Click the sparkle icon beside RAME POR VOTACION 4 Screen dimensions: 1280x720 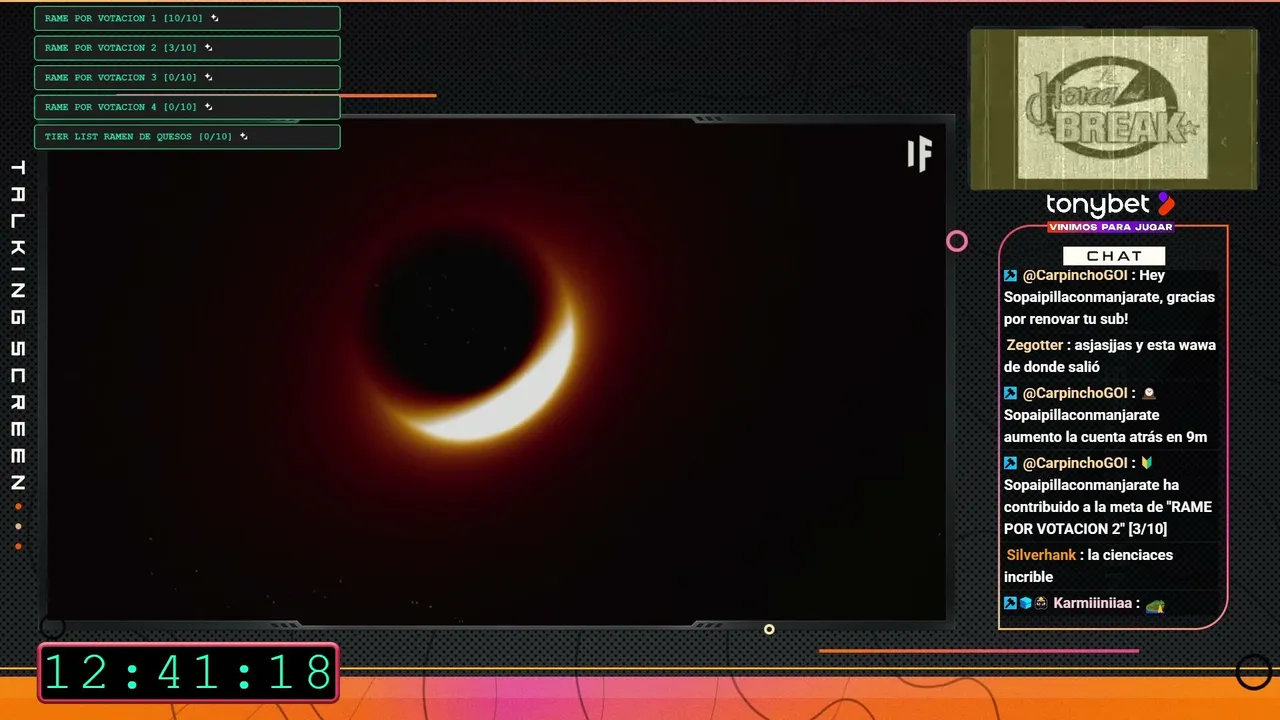click(x=209, y=106)
